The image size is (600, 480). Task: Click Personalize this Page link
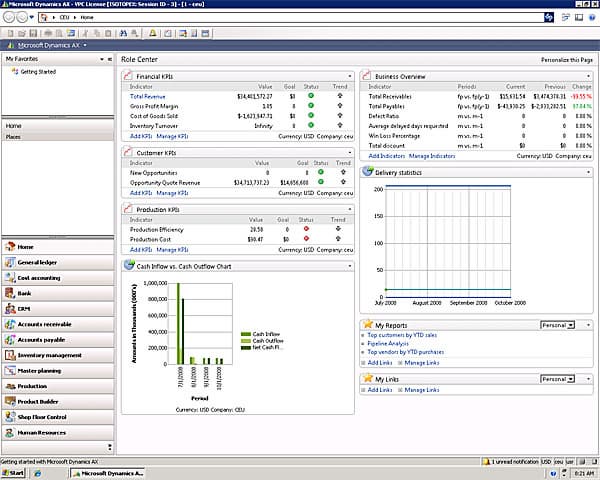pos(567,60)
